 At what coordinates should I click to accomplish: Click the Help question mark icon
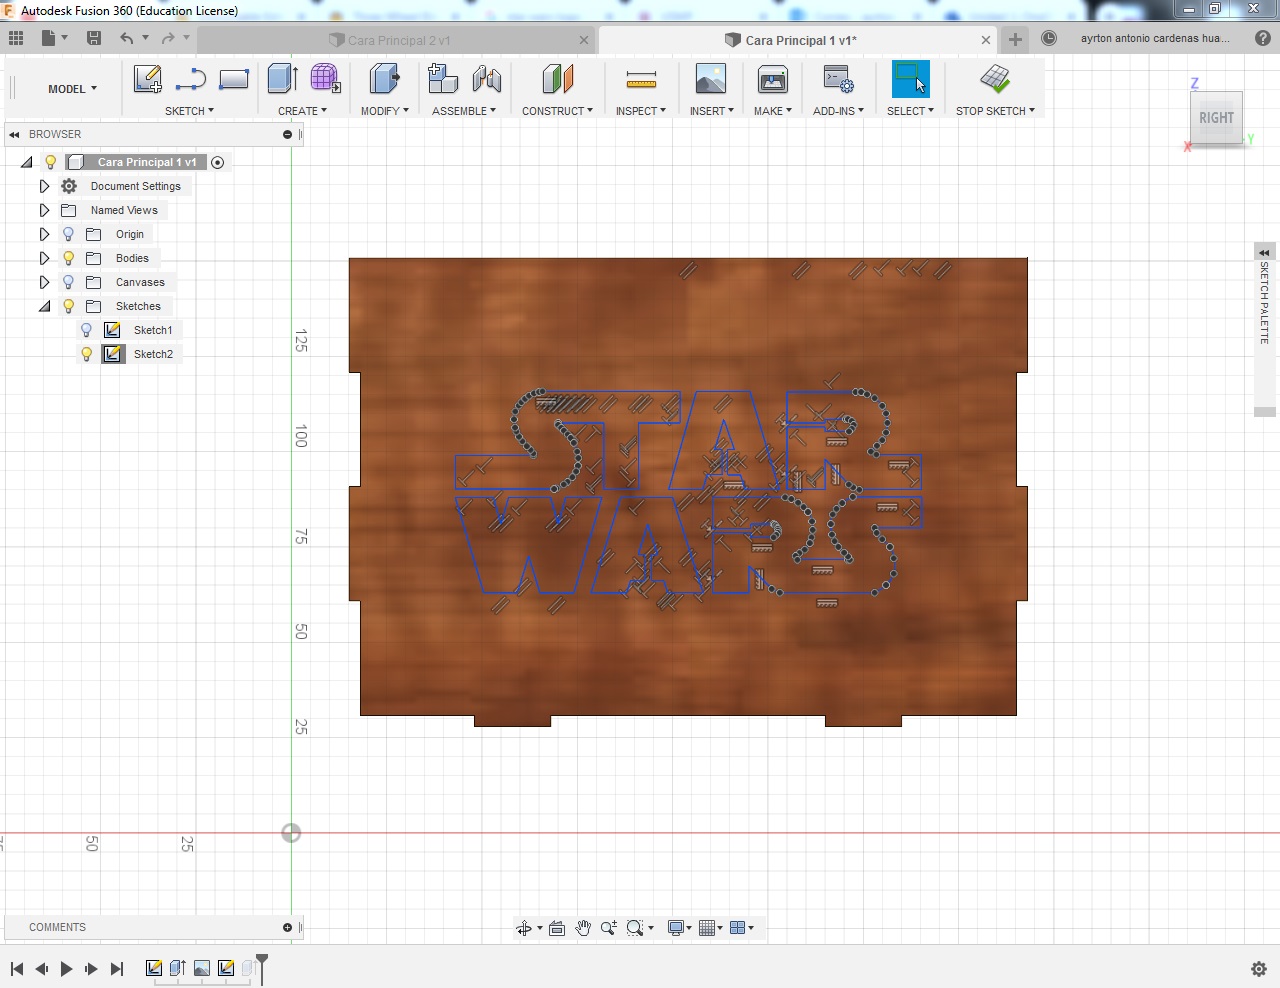click(x=1262, y=38)
